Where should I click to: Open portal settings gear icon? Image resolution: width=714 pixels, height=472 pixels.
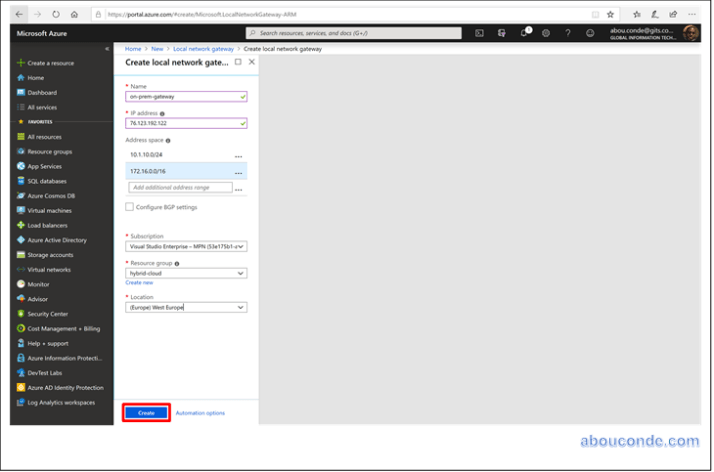click(546, 33)
